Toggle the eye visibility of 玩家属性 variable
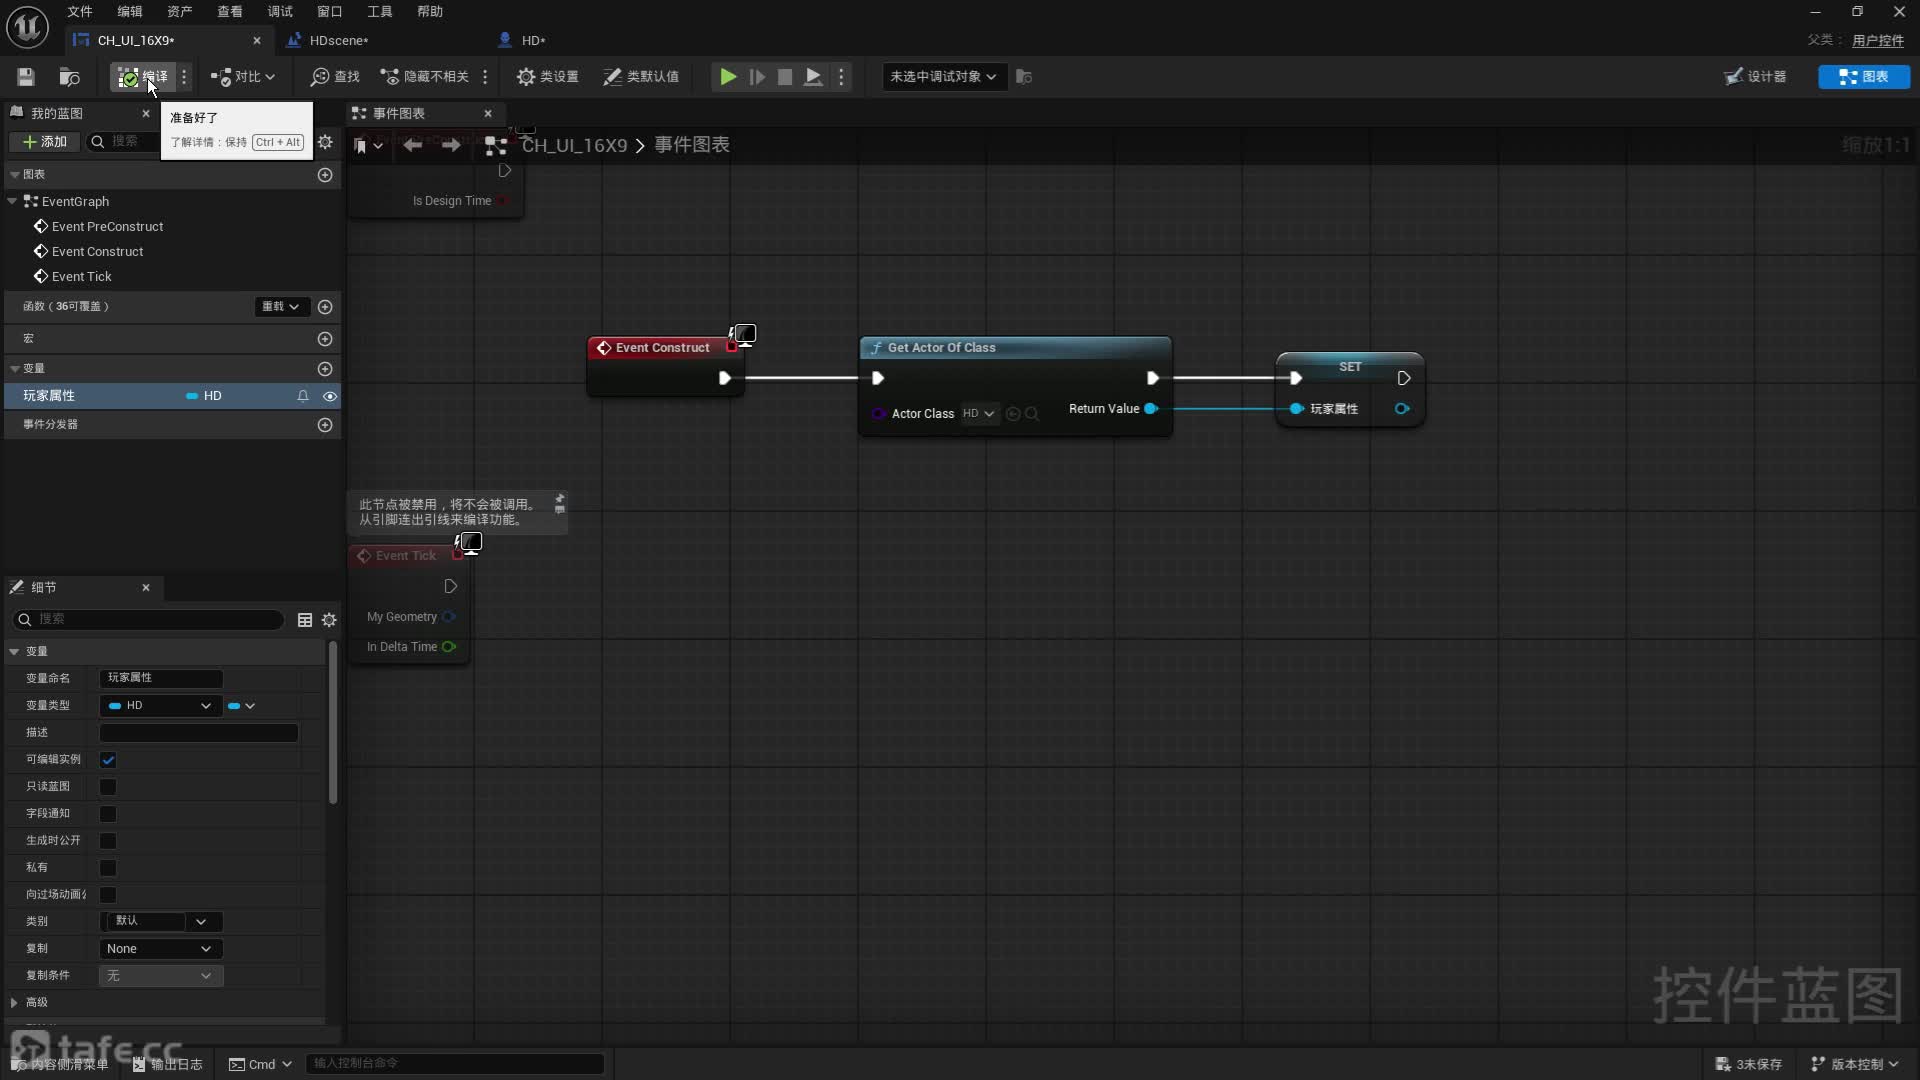This screenshot has width=1920, height=1080. [x=330, y=396]
